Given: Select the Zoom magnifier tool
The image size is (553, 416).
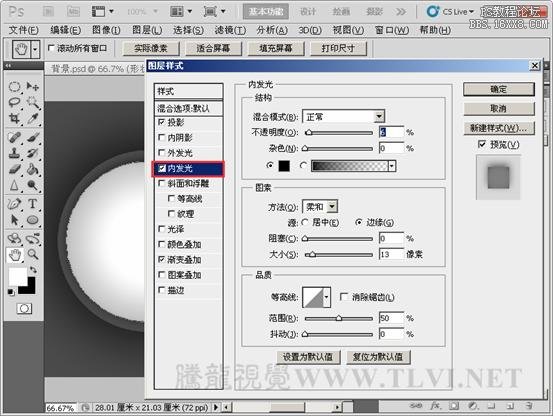Looking at the screenshot, I should pyautogui.click(x=33, y=254).
